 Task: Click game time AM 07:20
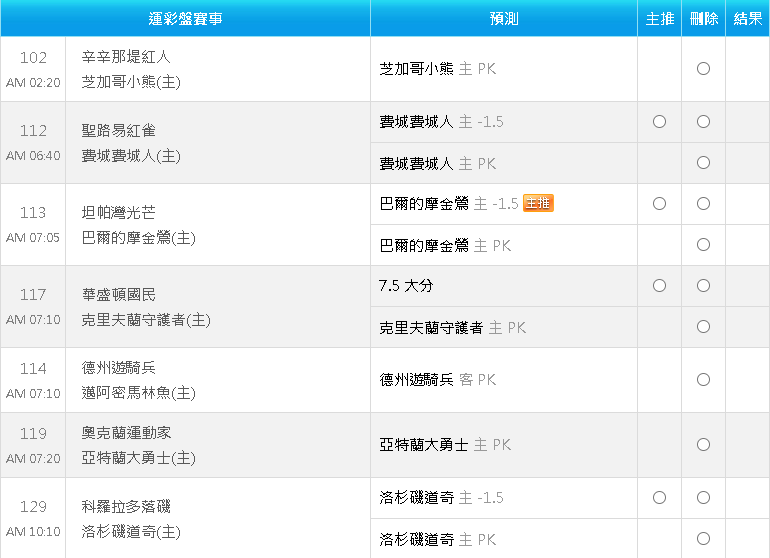click(x=33, y=459)
